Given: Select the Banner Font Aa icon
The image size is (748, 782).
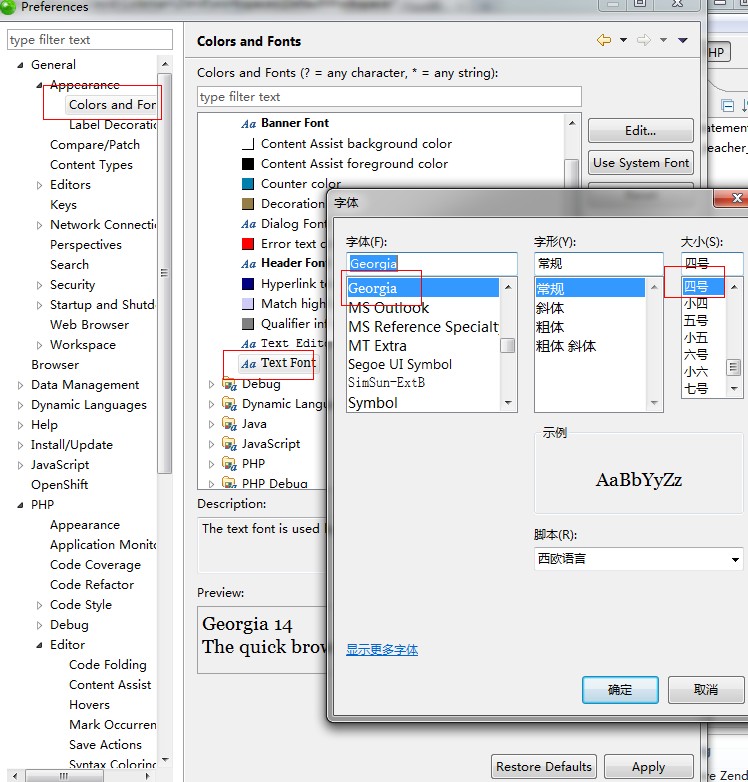Looking at the screenshot, I should [x=248, y=124].
